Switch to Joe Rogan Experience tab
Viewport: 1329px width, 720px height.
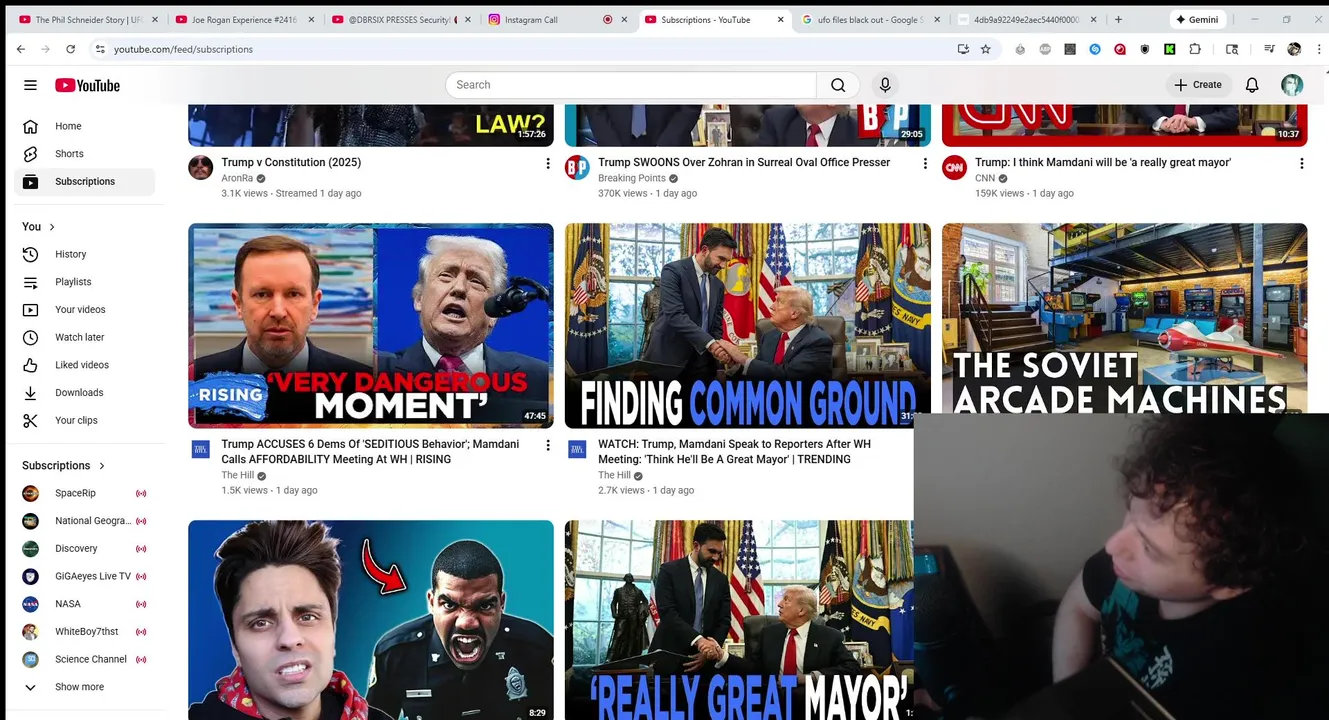click(245, 19)
